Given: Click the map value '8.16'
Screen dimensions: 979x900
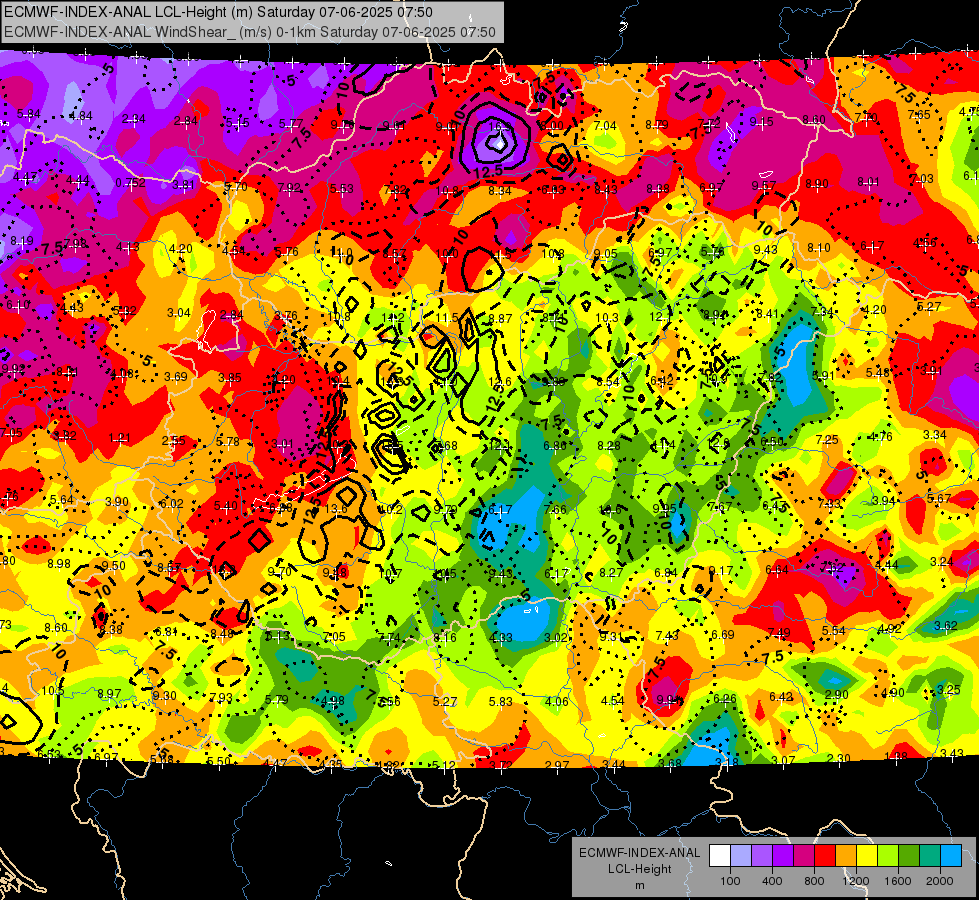Looking at the screenshot, I should coord(445,638).
